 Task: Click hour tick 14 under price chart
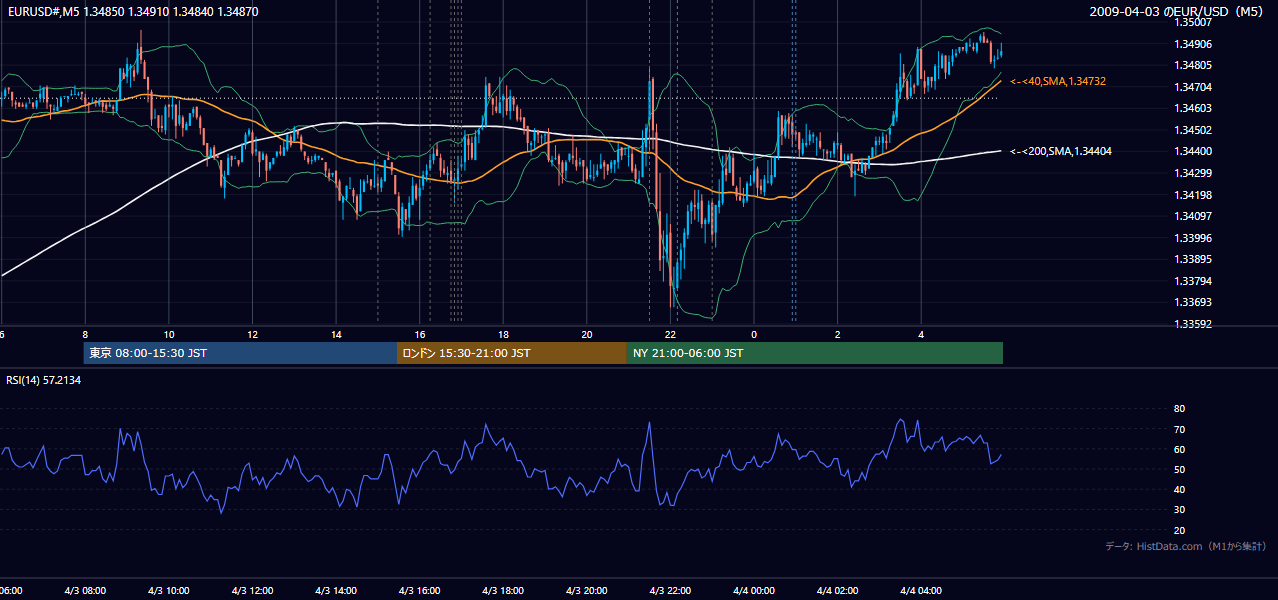pyautogui.click(x=336, y=335)
